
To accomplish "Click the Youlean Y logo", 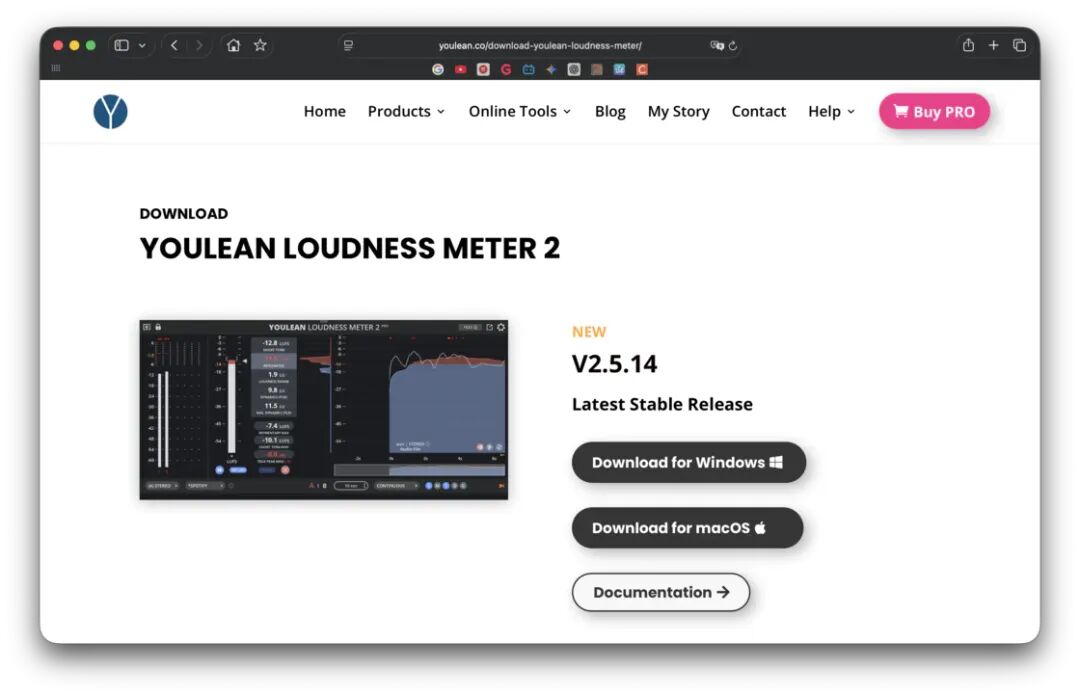I will [110, 111].
